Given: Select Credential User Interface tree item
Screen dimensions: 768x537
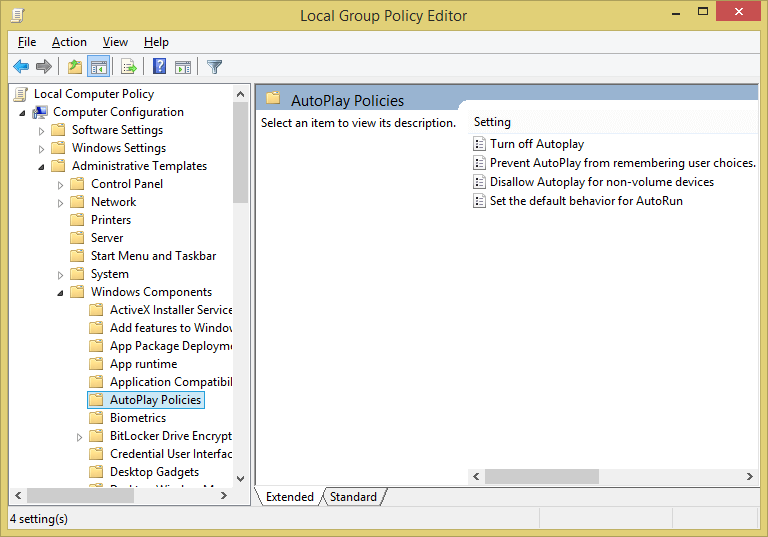Looking at the screenshot, I should 171,454.
